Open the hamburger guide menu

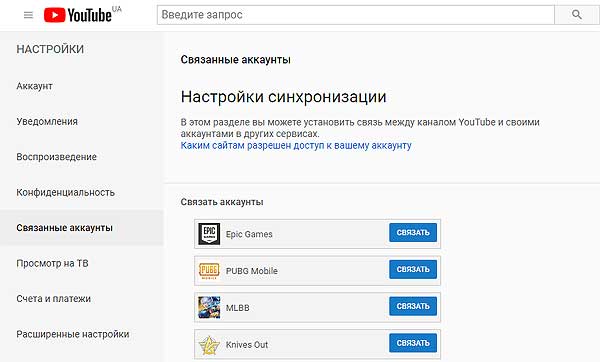[28, 15]
